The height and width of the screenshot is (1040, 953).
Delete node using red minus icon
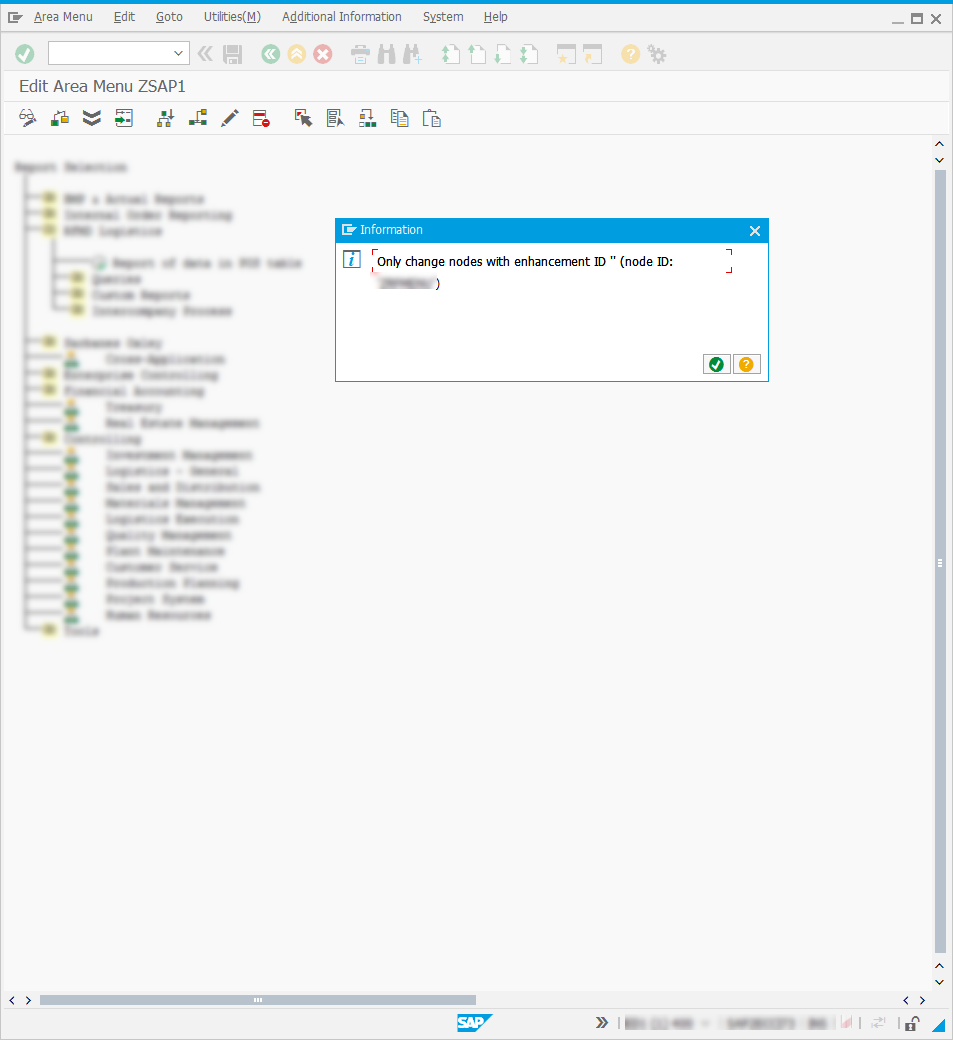(261, 119)
